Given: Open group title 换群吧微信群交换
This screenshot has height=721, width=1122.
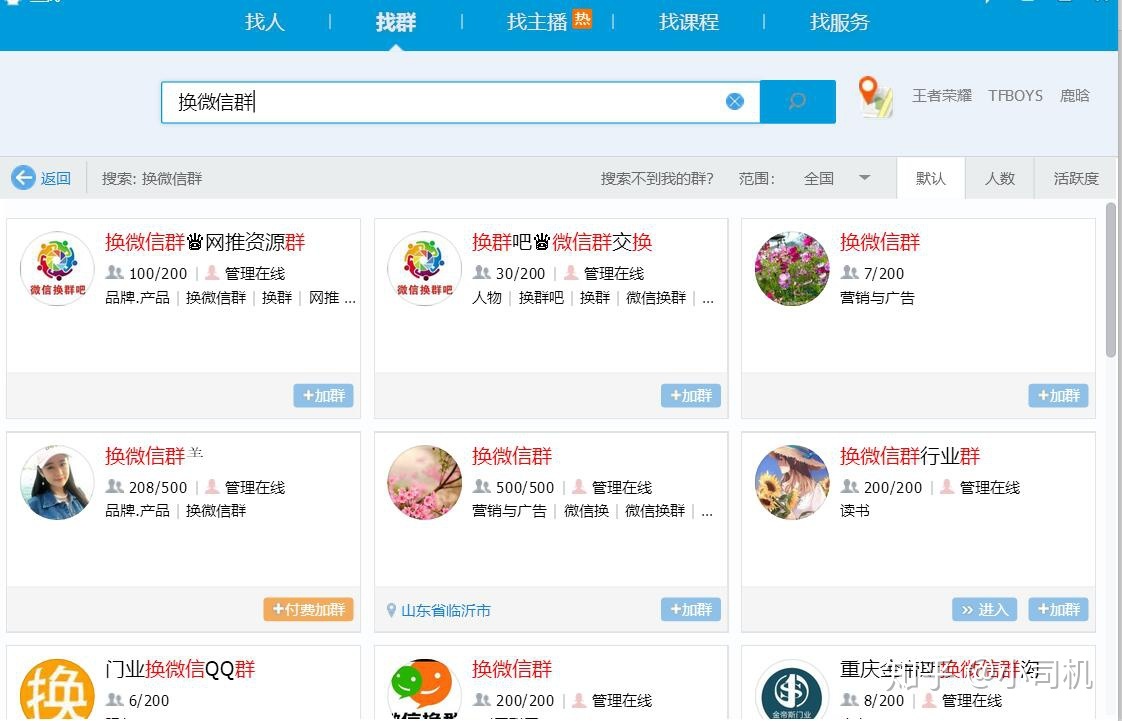Looking at the screenshot, I should tap(562, 242).
